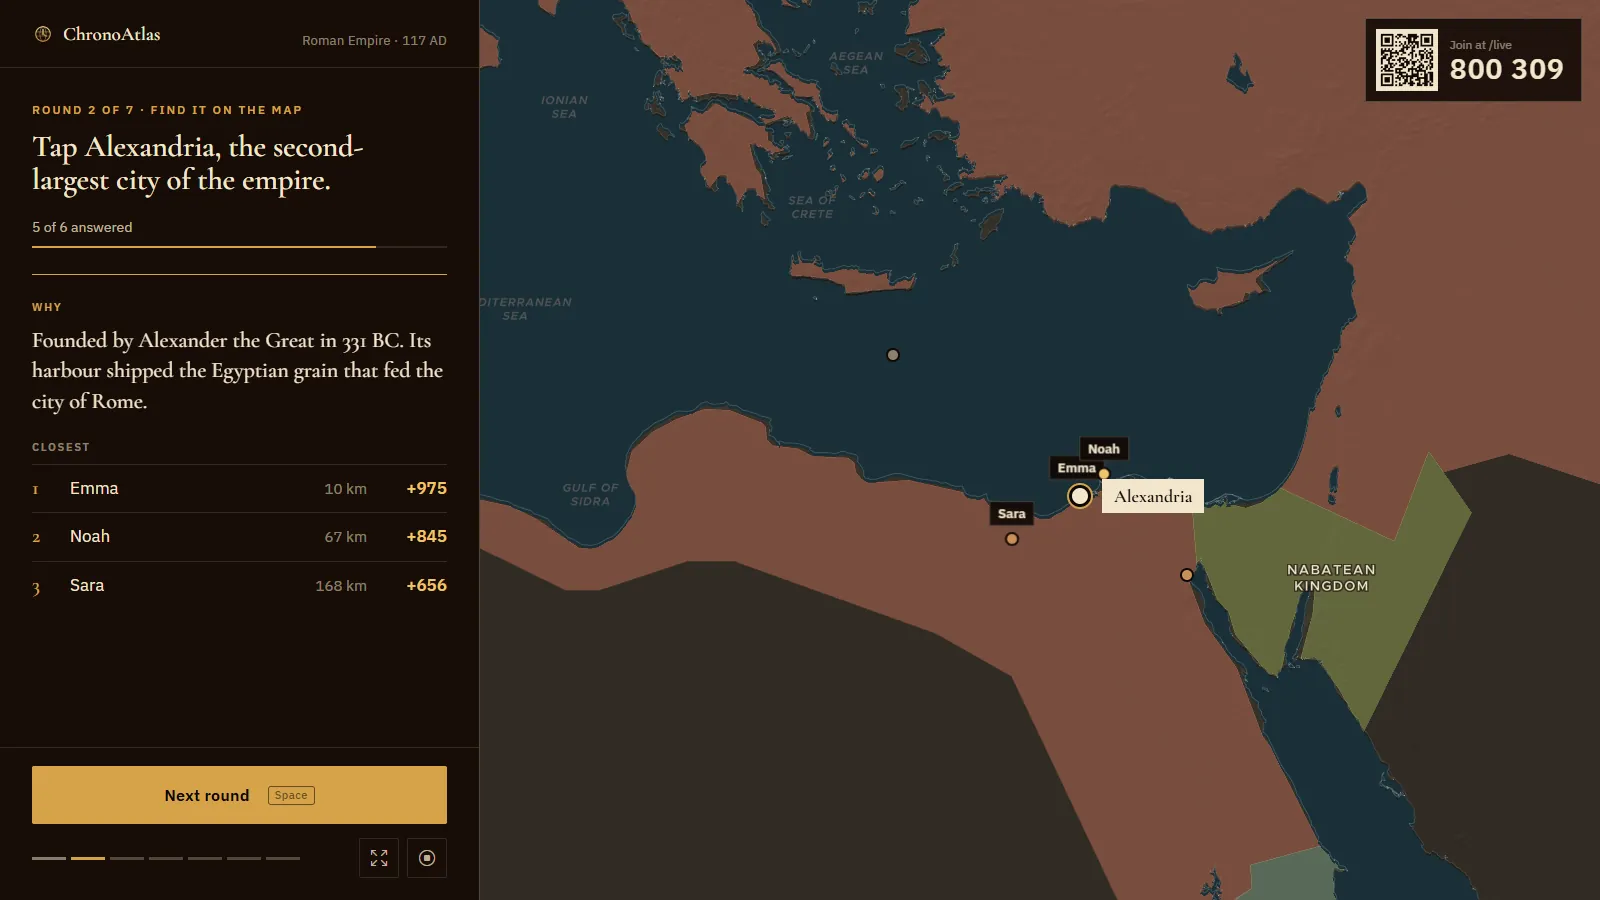1600x900 pixels.
Task: Click the record circle icon button
Action: coord(427,858)
